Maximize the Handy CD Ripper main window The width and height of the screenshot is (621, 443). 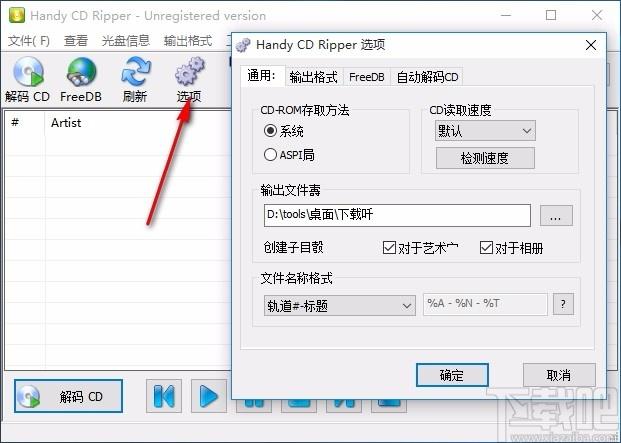pyautogui.click(x=551, y=15)
